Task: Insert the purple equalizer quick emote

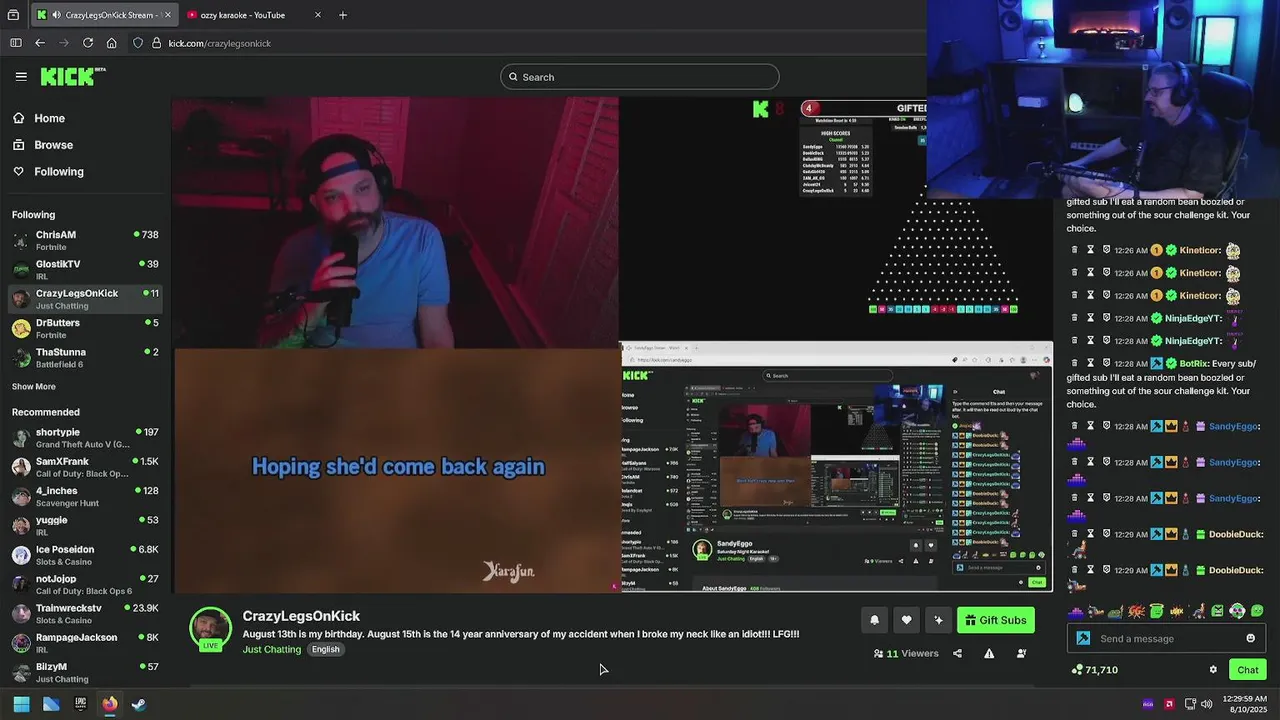Action: 1076,611
